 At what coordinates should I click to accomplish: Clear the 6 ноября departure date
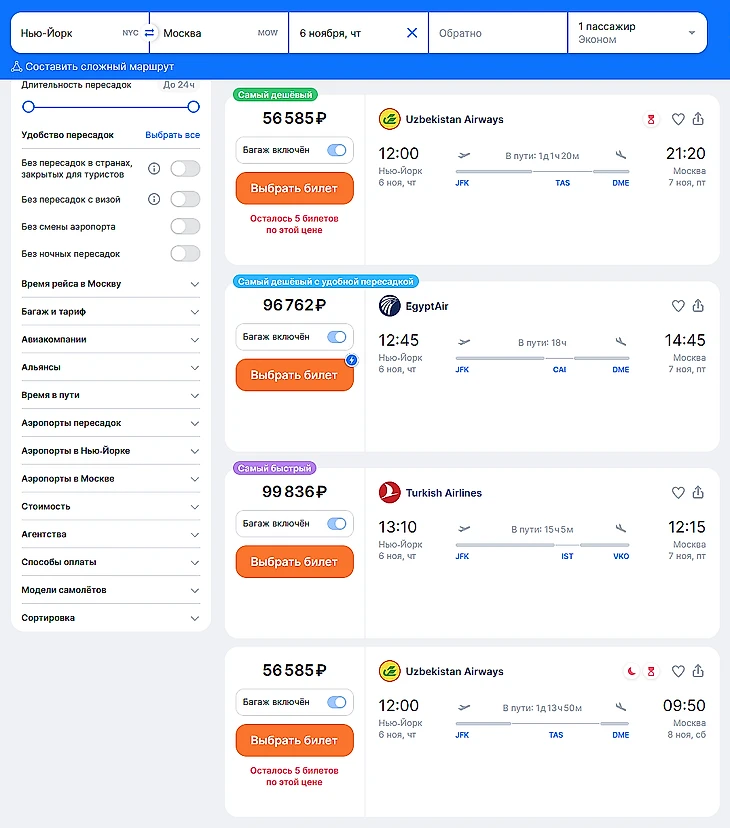pyautogui.click(x=412, y=33)
